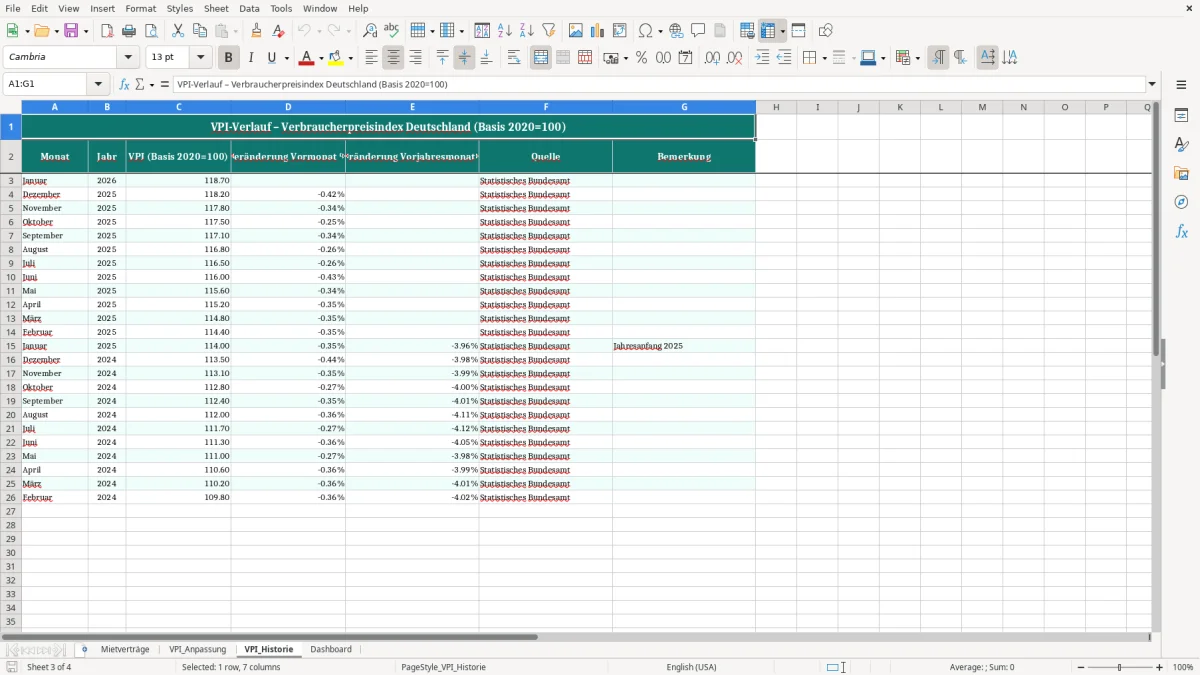Format cells as percent
Screen dimensions: 1200x675
coord(641,58)
